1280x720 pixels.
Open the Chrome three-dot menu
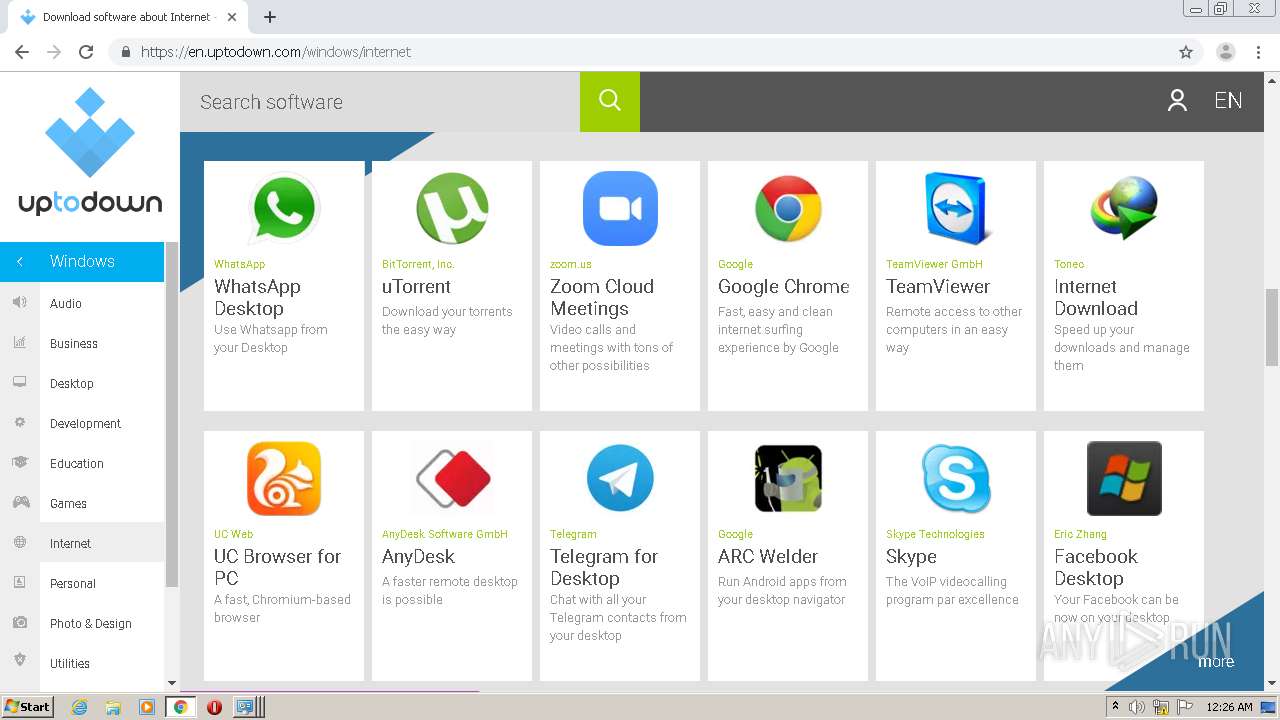tap(1260, 52)
